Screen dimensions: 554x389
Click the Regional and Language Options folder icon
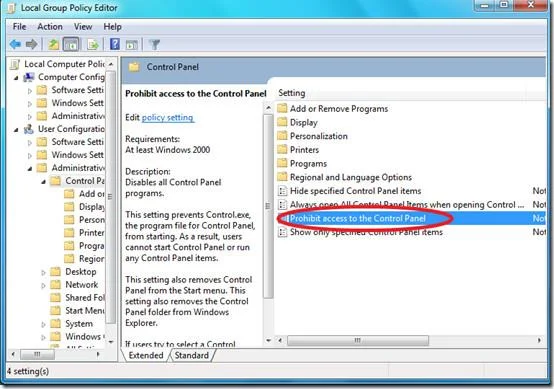(282, 177)
